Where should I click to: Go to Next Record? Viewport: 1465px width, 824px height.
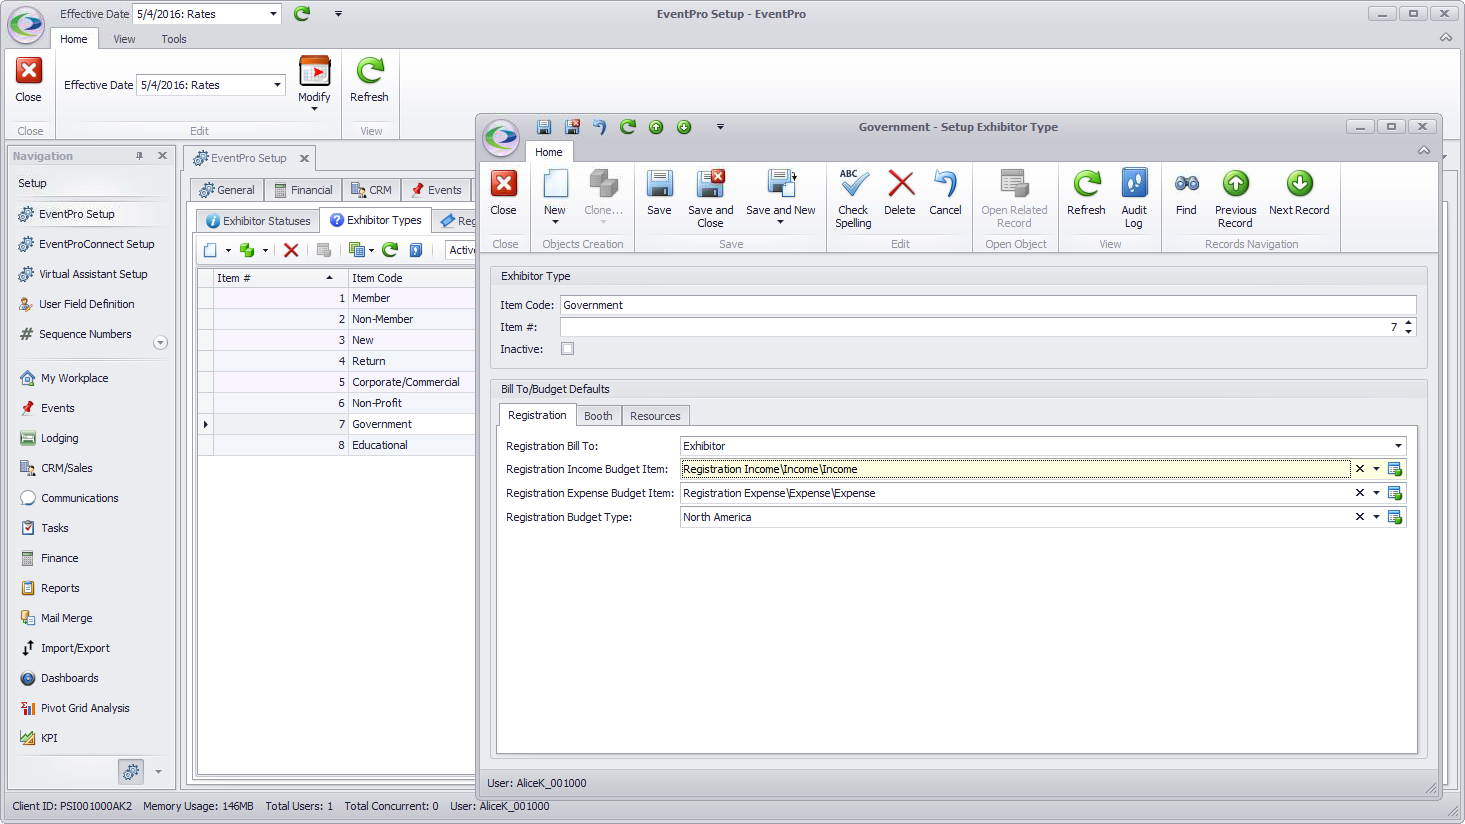pos(1299,192)
